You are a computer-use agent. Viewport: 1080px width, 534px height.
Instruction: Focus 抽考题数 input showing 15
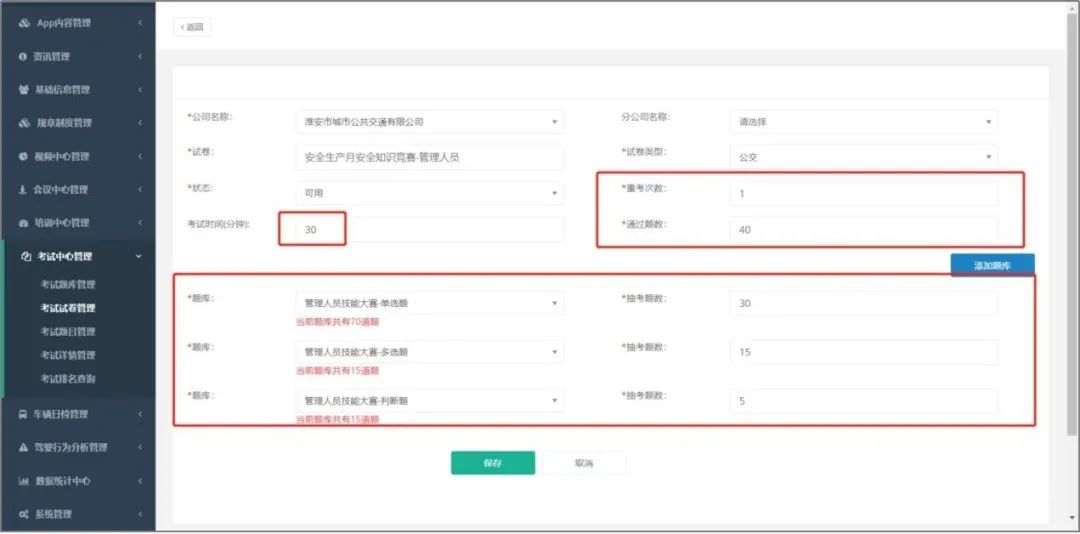[x=864, y=352]
